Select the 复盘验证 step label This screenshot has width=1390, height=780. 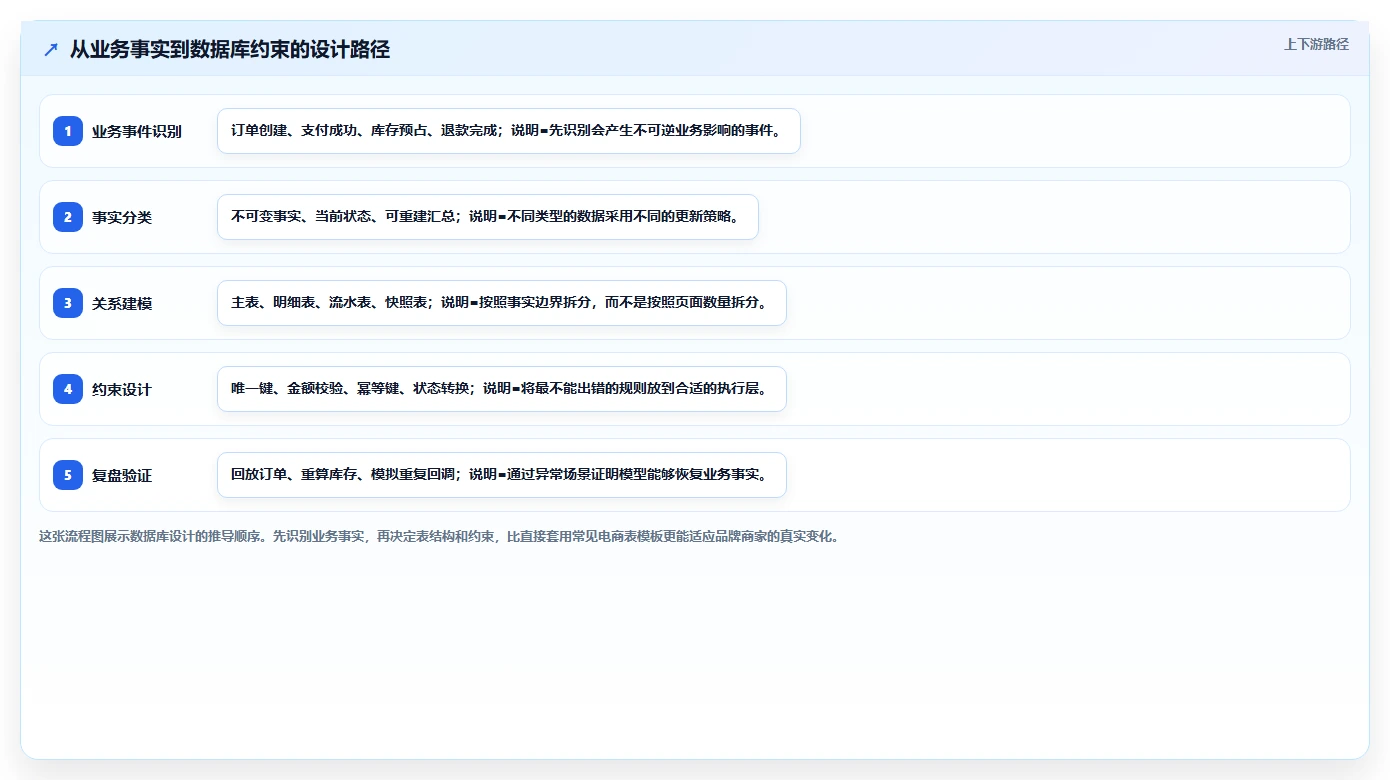122,476
